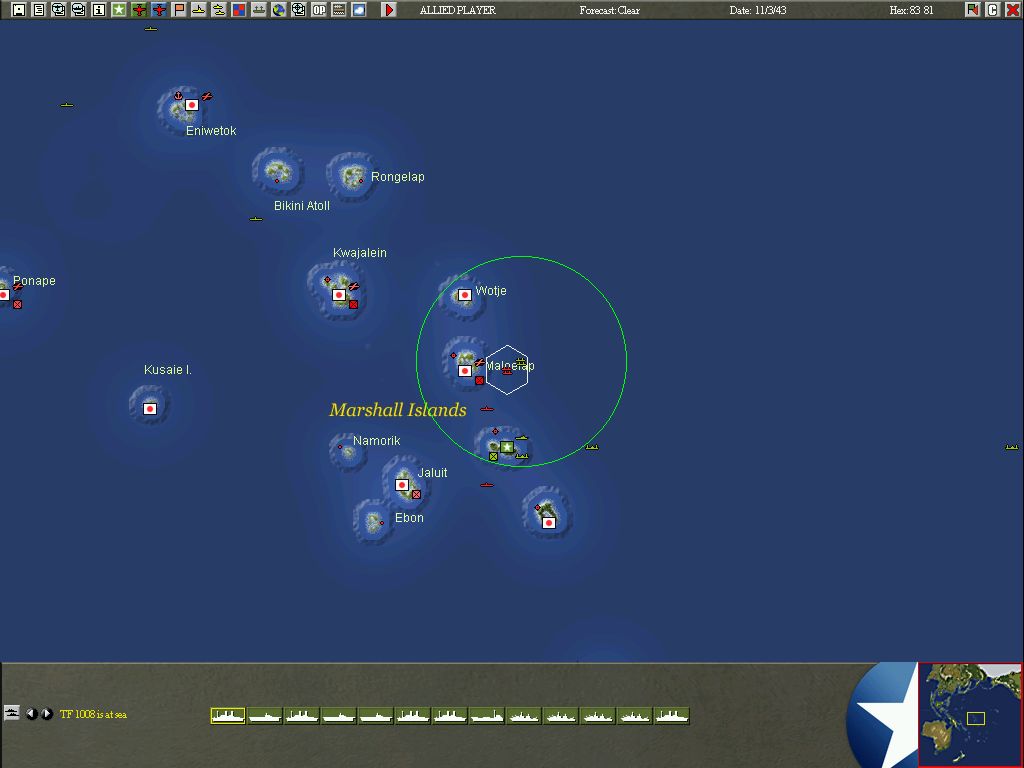
Task: Select the Japanese base flag at Kusaie I.
Action: pos(150,409)
